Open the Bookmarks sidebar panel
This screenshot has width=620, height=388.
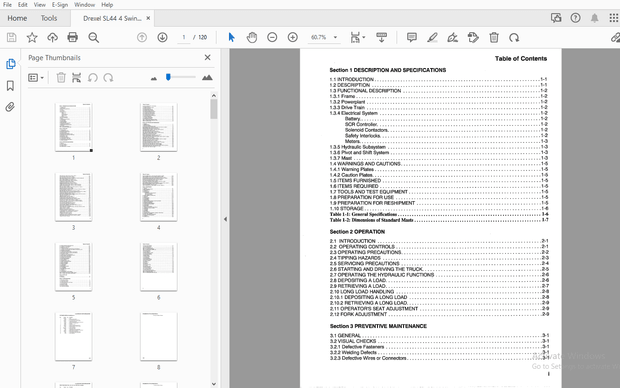[10, 85]
